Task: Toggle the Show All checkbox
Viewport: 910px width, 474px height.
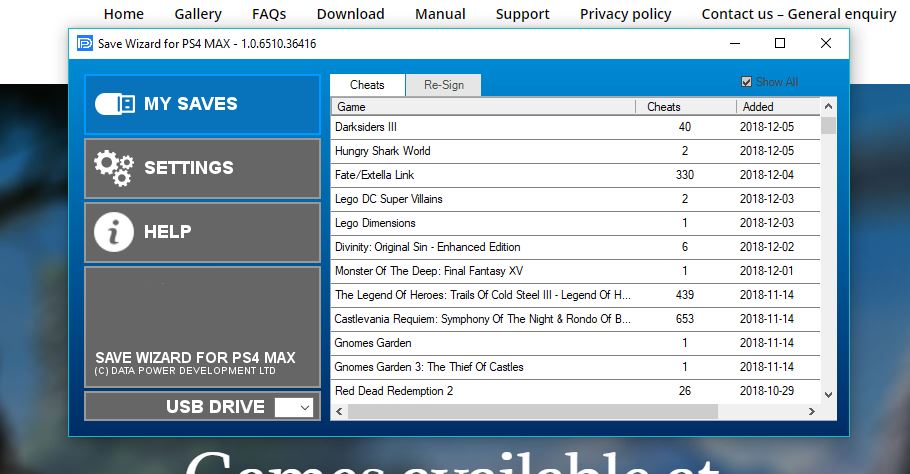Action: 746,82
